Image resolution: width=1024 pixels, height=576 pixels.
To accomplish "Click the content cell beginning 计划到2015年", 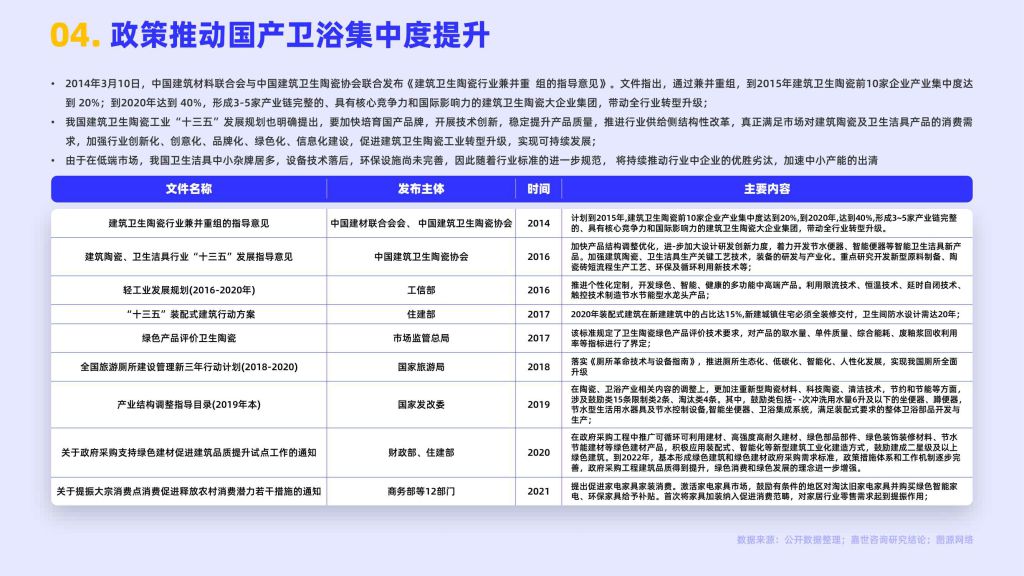I will tap(765, 223).
